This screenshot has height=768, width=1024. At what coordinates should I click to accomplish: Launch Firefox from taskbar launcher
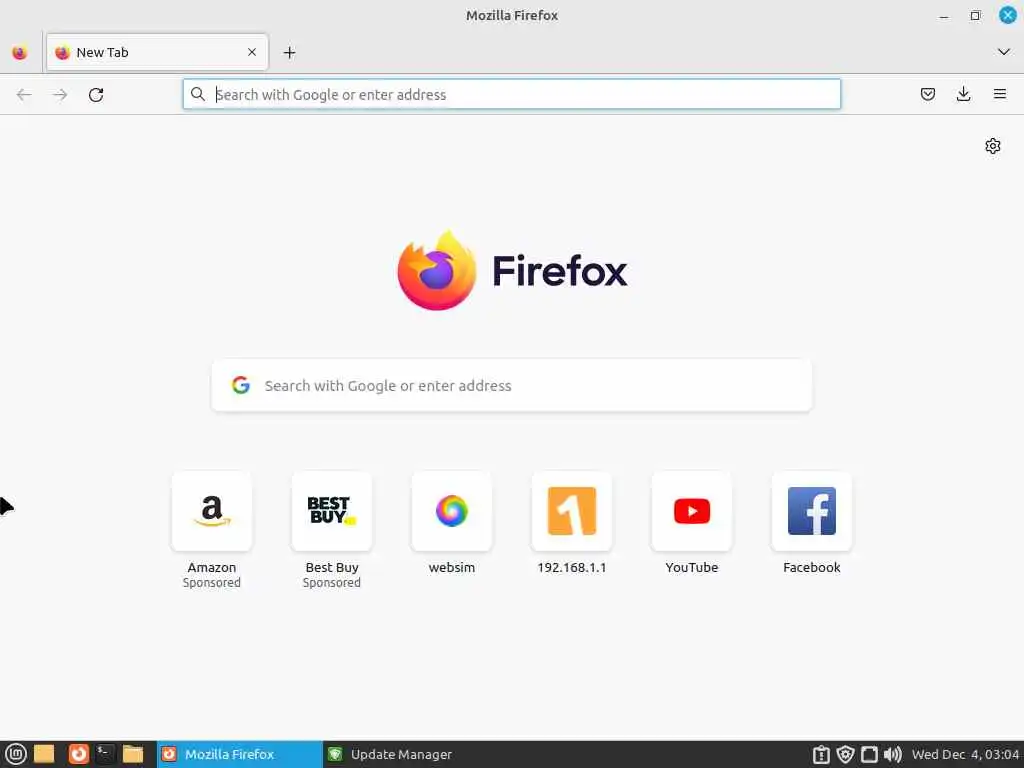[78, 754]
